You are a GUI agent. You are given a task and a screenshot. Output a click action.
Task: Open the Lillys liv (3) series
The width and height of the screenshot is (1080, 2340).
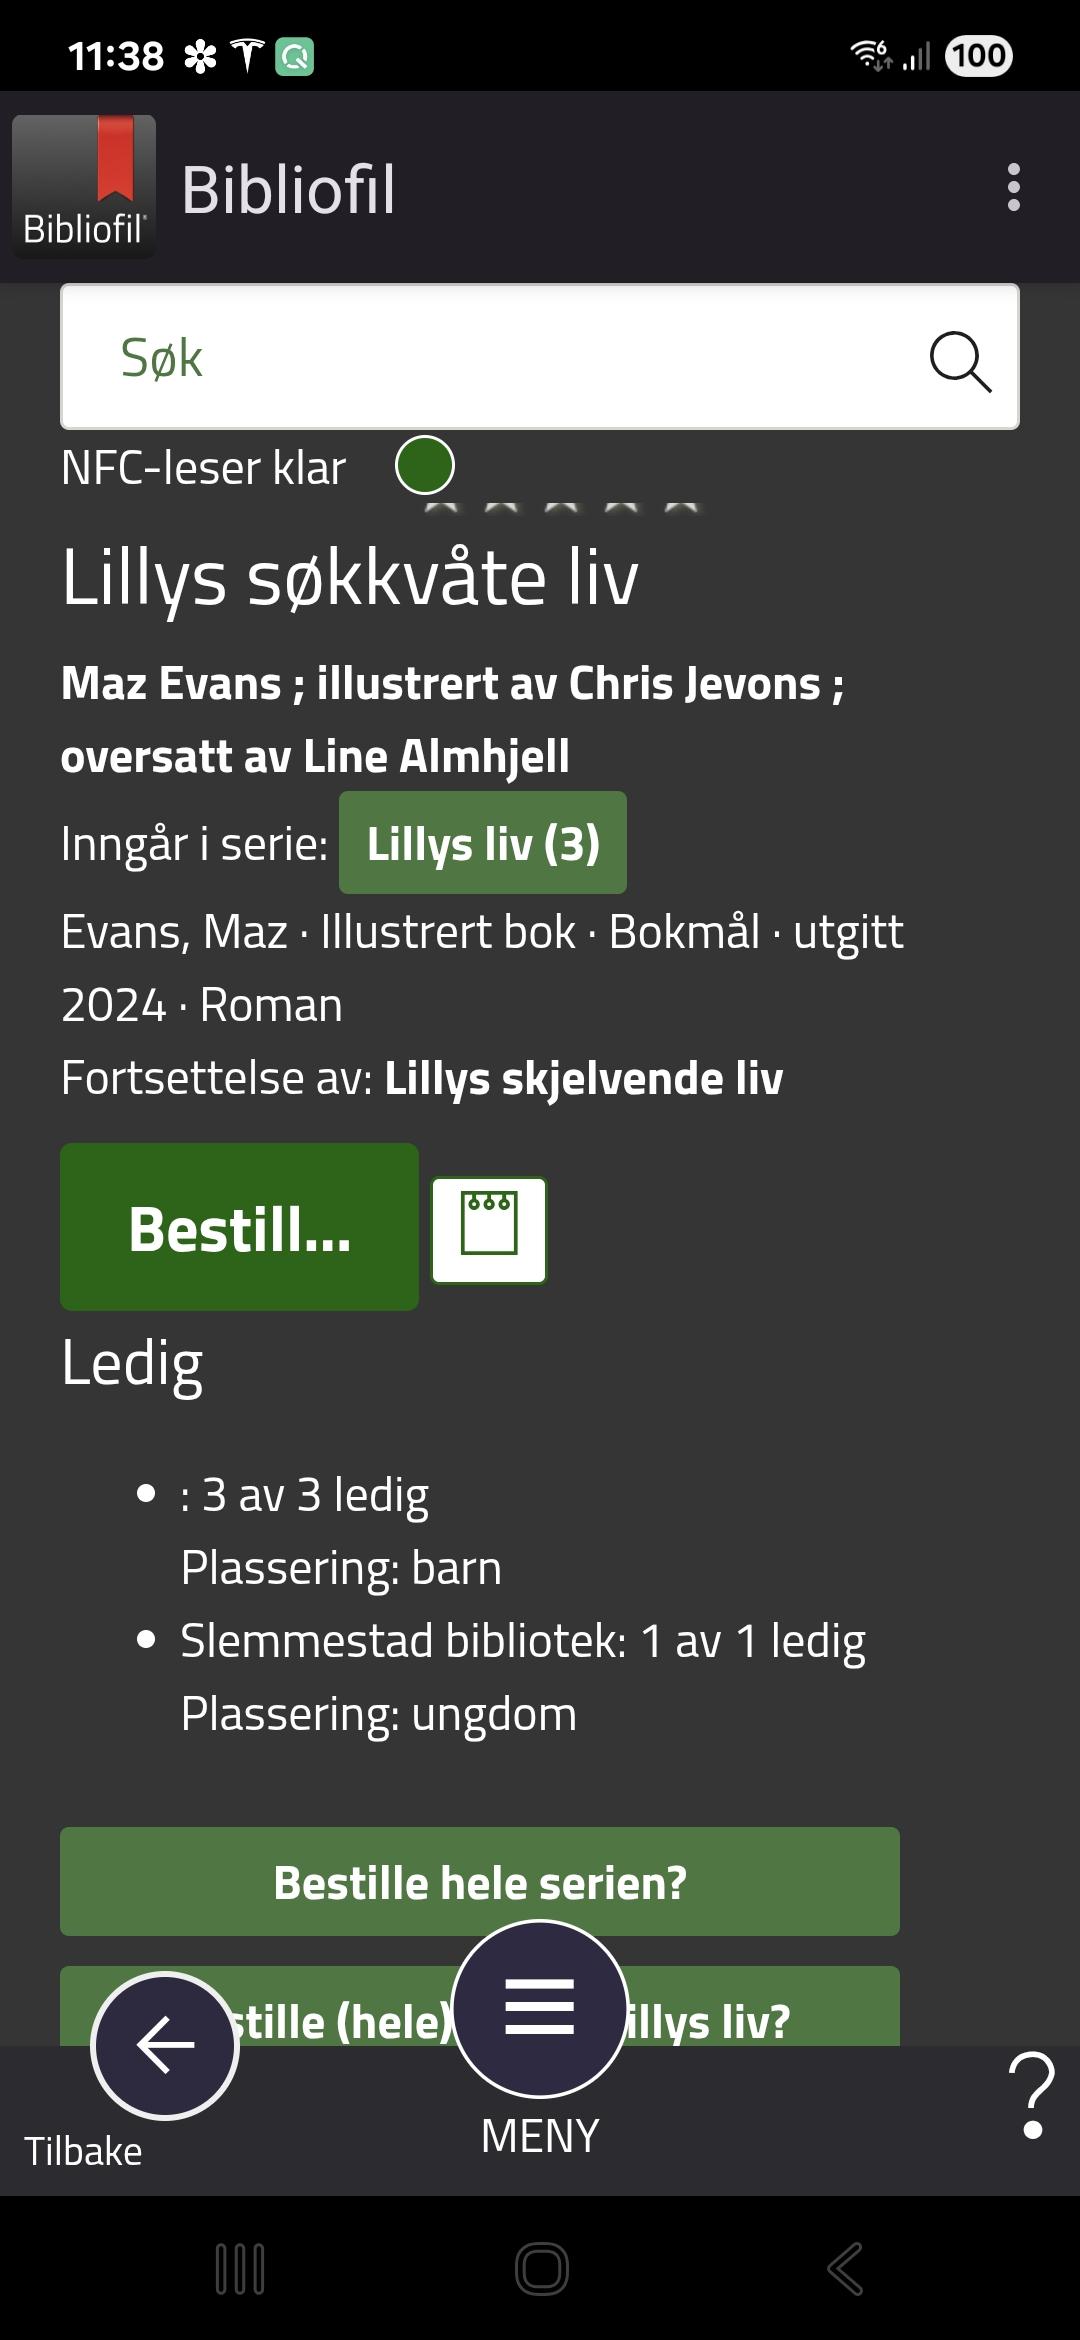(483, 843)
